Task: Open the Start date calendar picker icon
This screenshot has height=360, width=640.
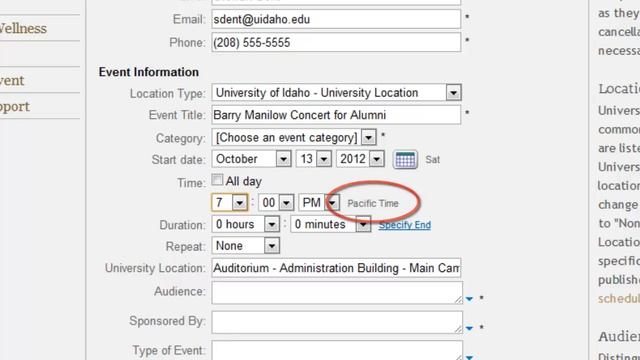Action: click(405, 160)
